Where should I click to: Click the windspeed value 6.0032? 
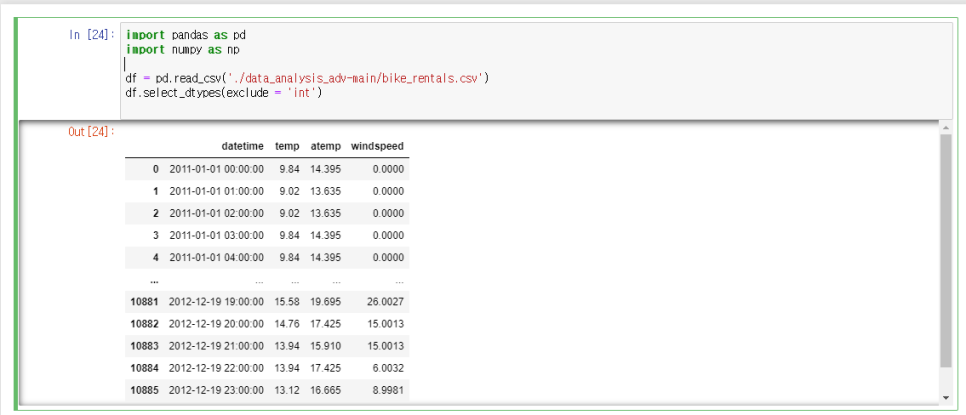389,368
